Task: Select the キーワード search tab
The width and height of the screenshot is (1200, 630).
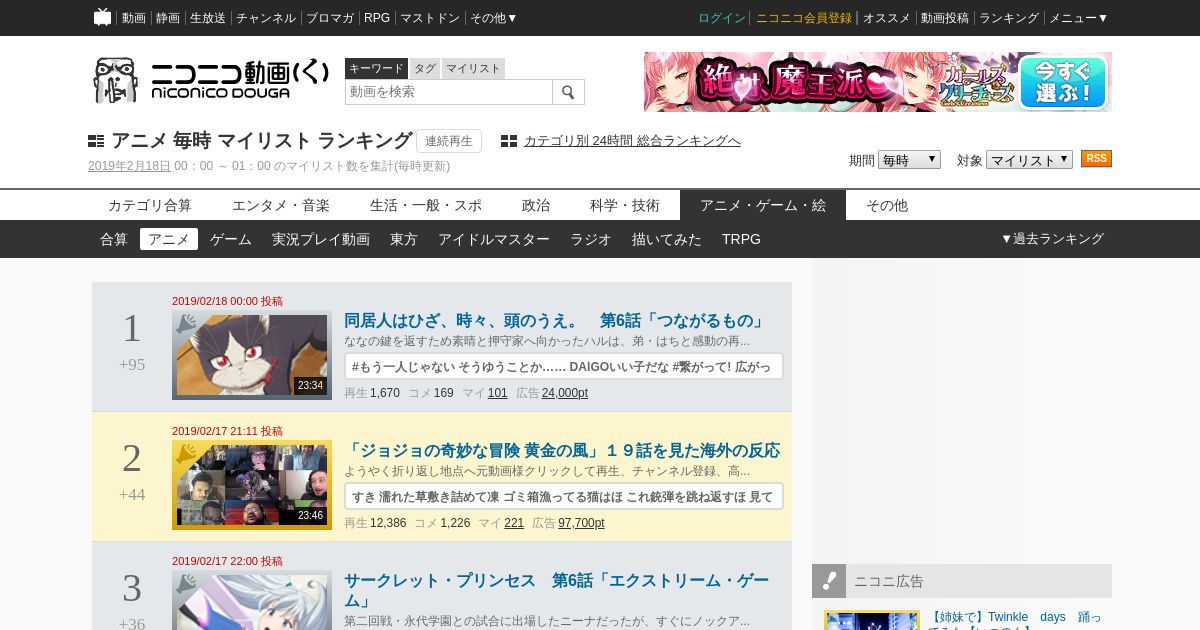Action: tap(376, 68)
